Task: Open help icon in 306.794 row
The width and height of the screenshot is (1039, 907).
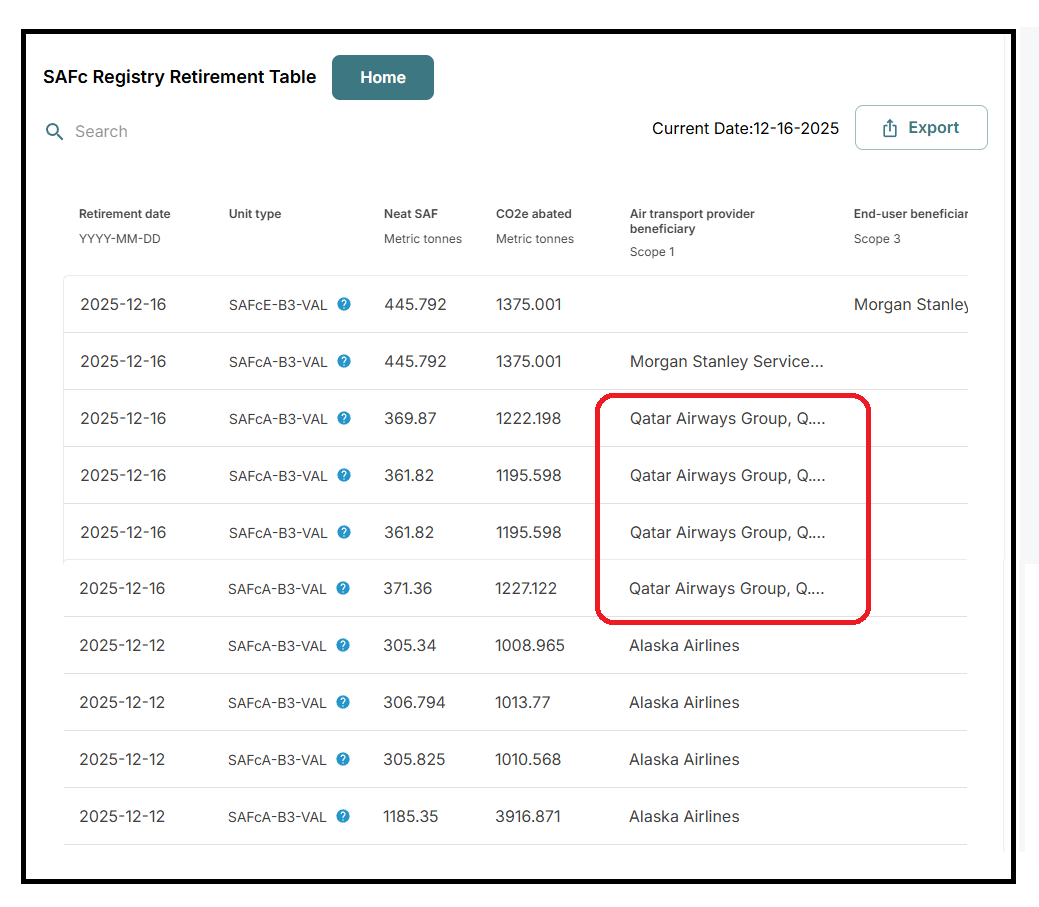Action: pyautogui.click(x=343, y=702)
